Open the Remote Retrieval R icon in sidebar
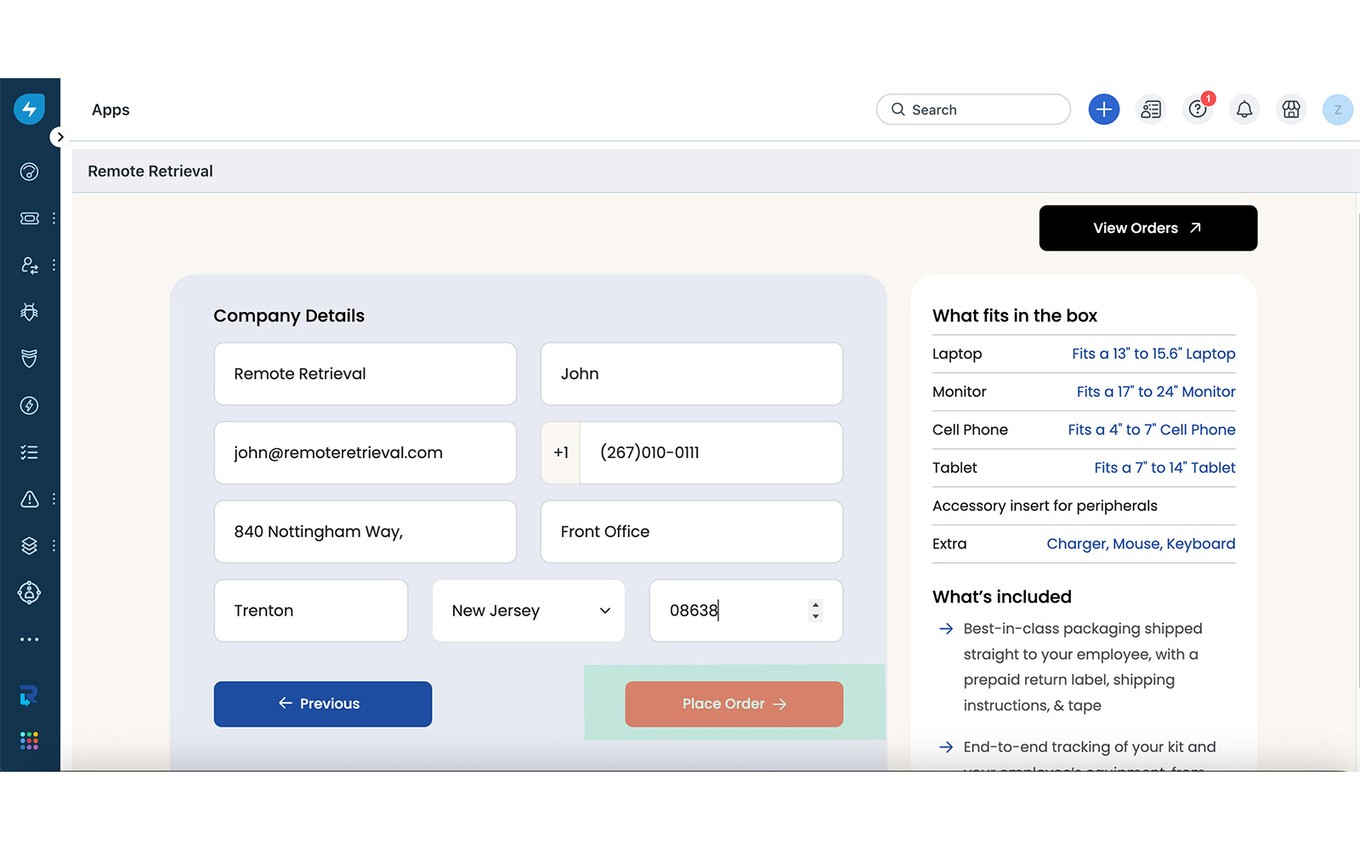The image size is (1360, 850). tap(29, 697)
